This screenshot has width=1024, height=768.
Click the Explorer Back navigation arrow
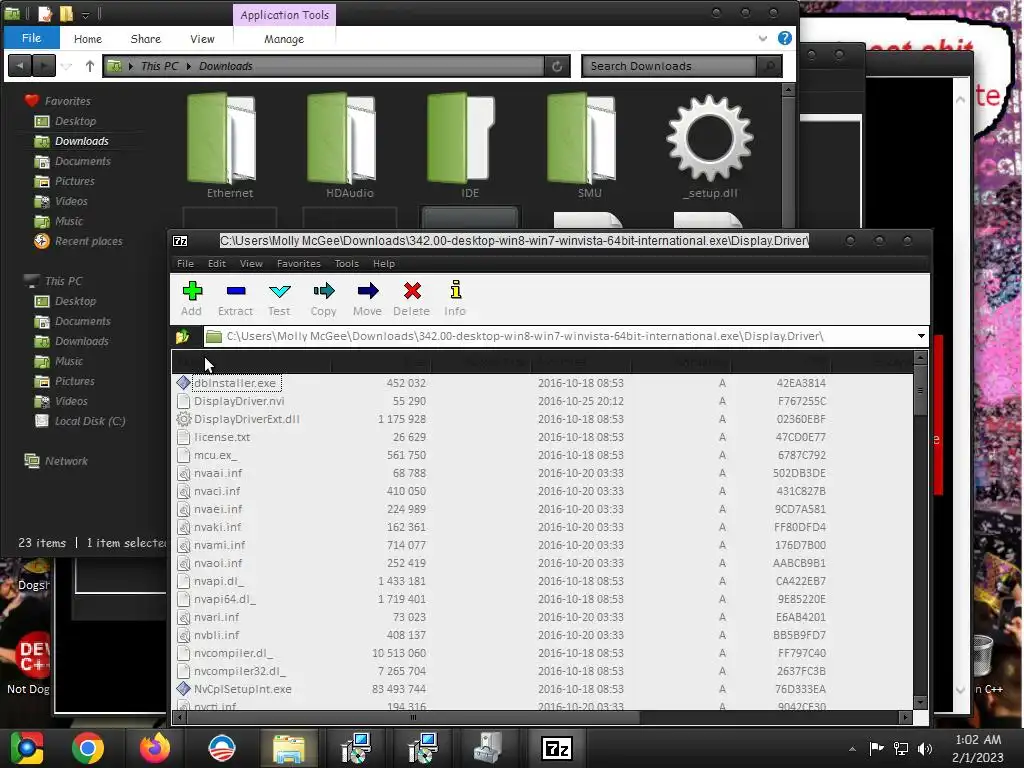tap(20, 65)
